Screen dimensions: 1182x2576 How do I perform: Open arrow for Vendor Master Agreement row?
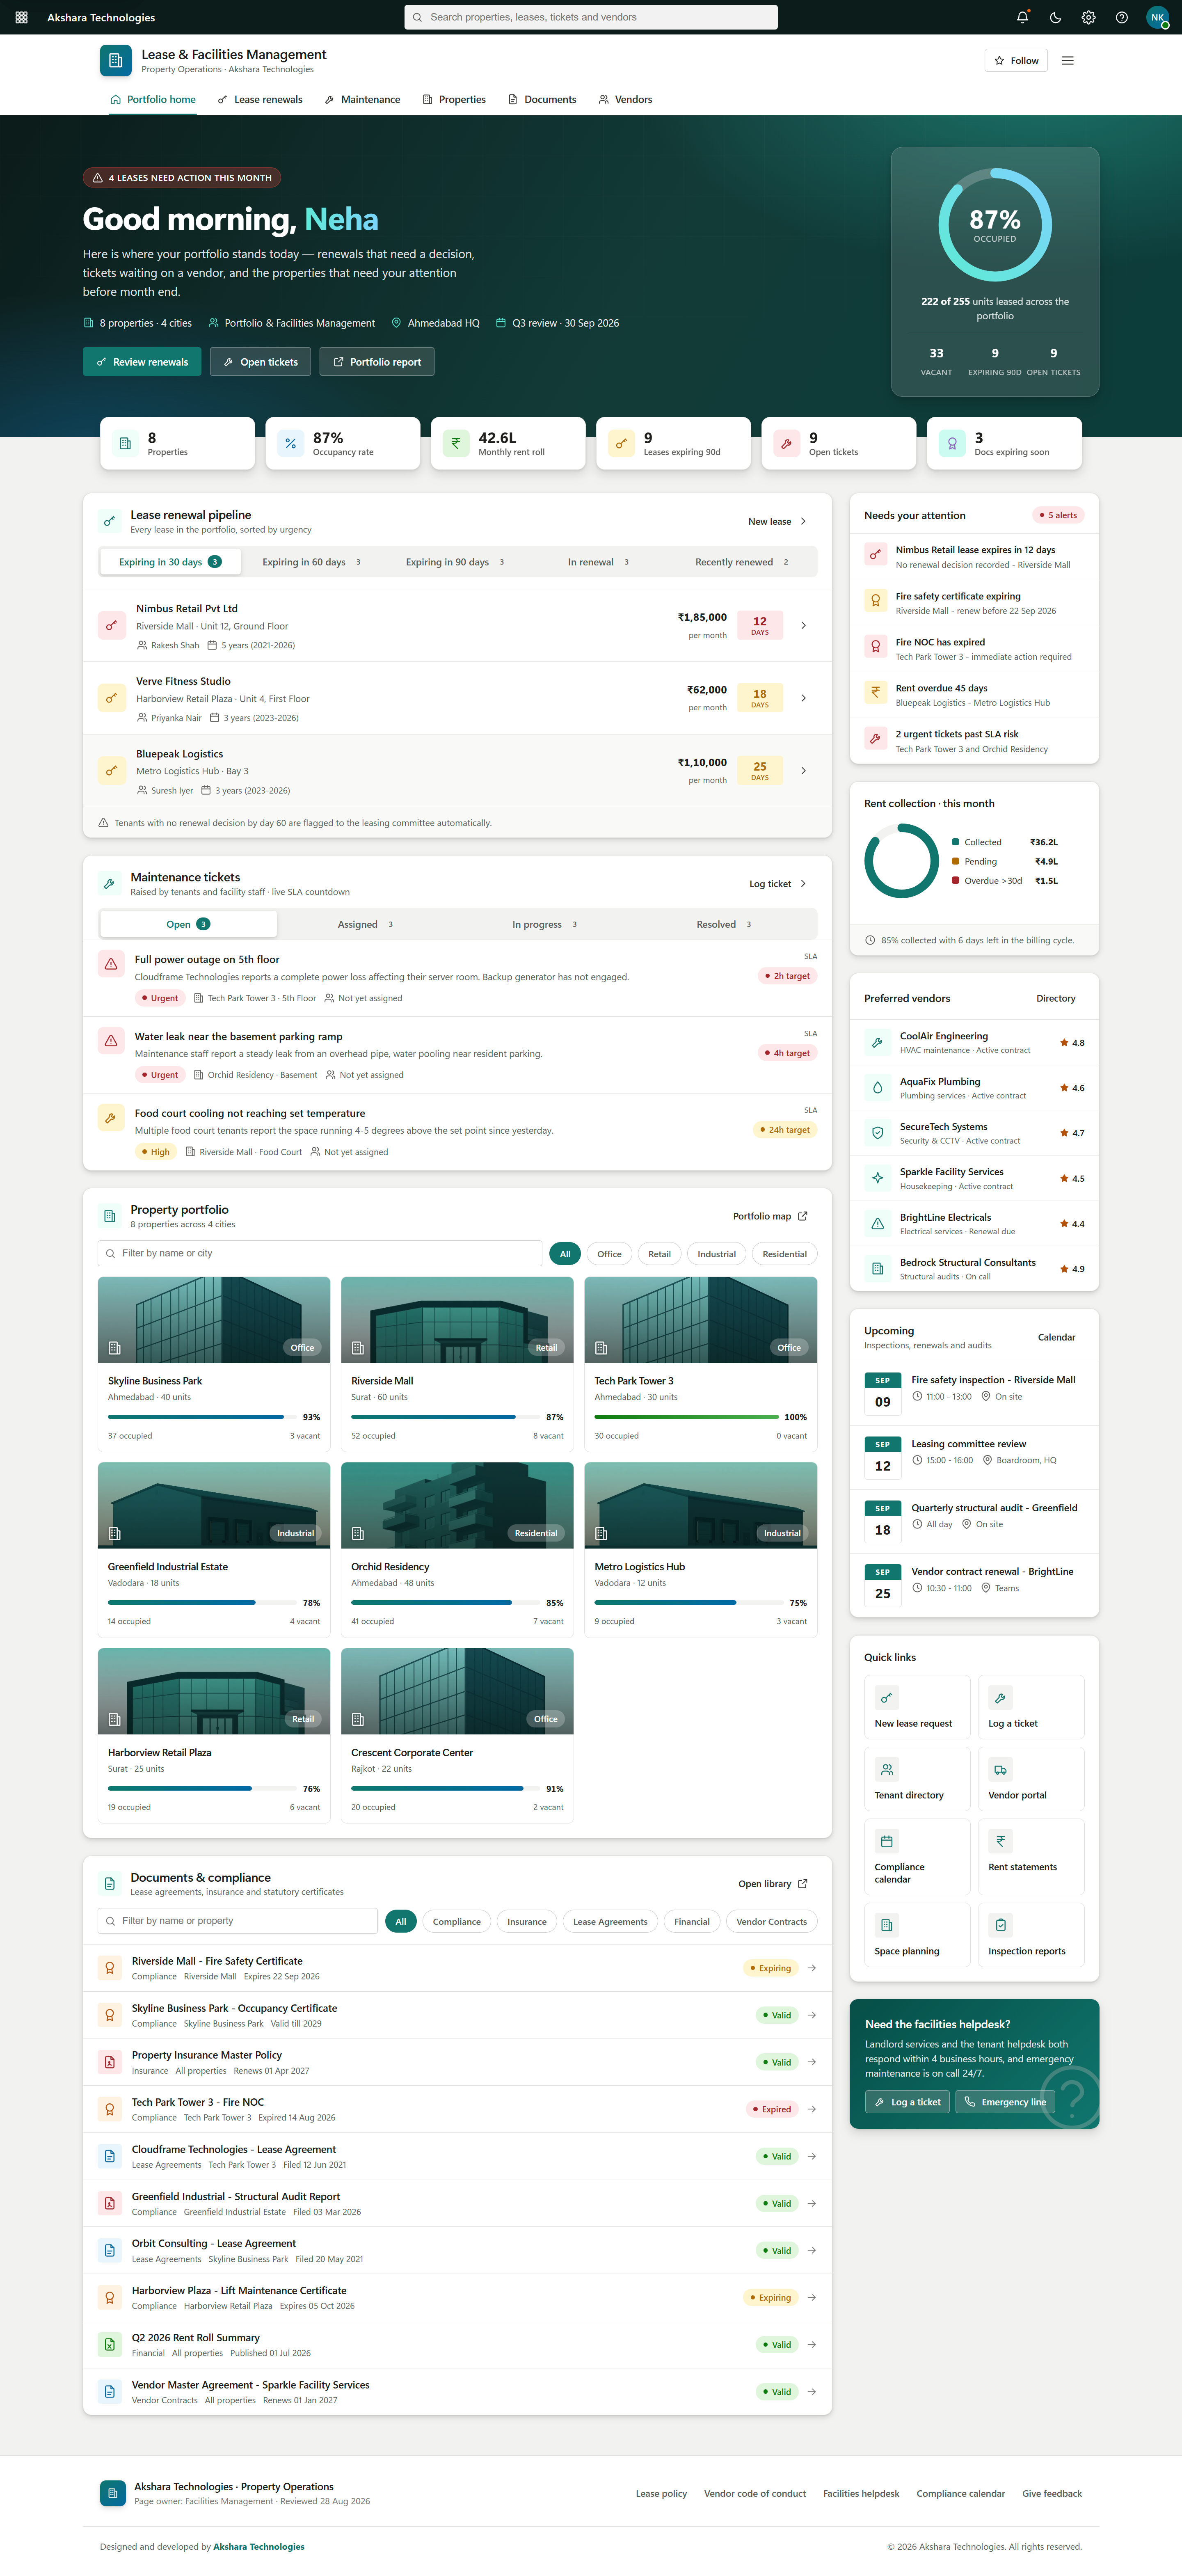tap(811, 2392)
